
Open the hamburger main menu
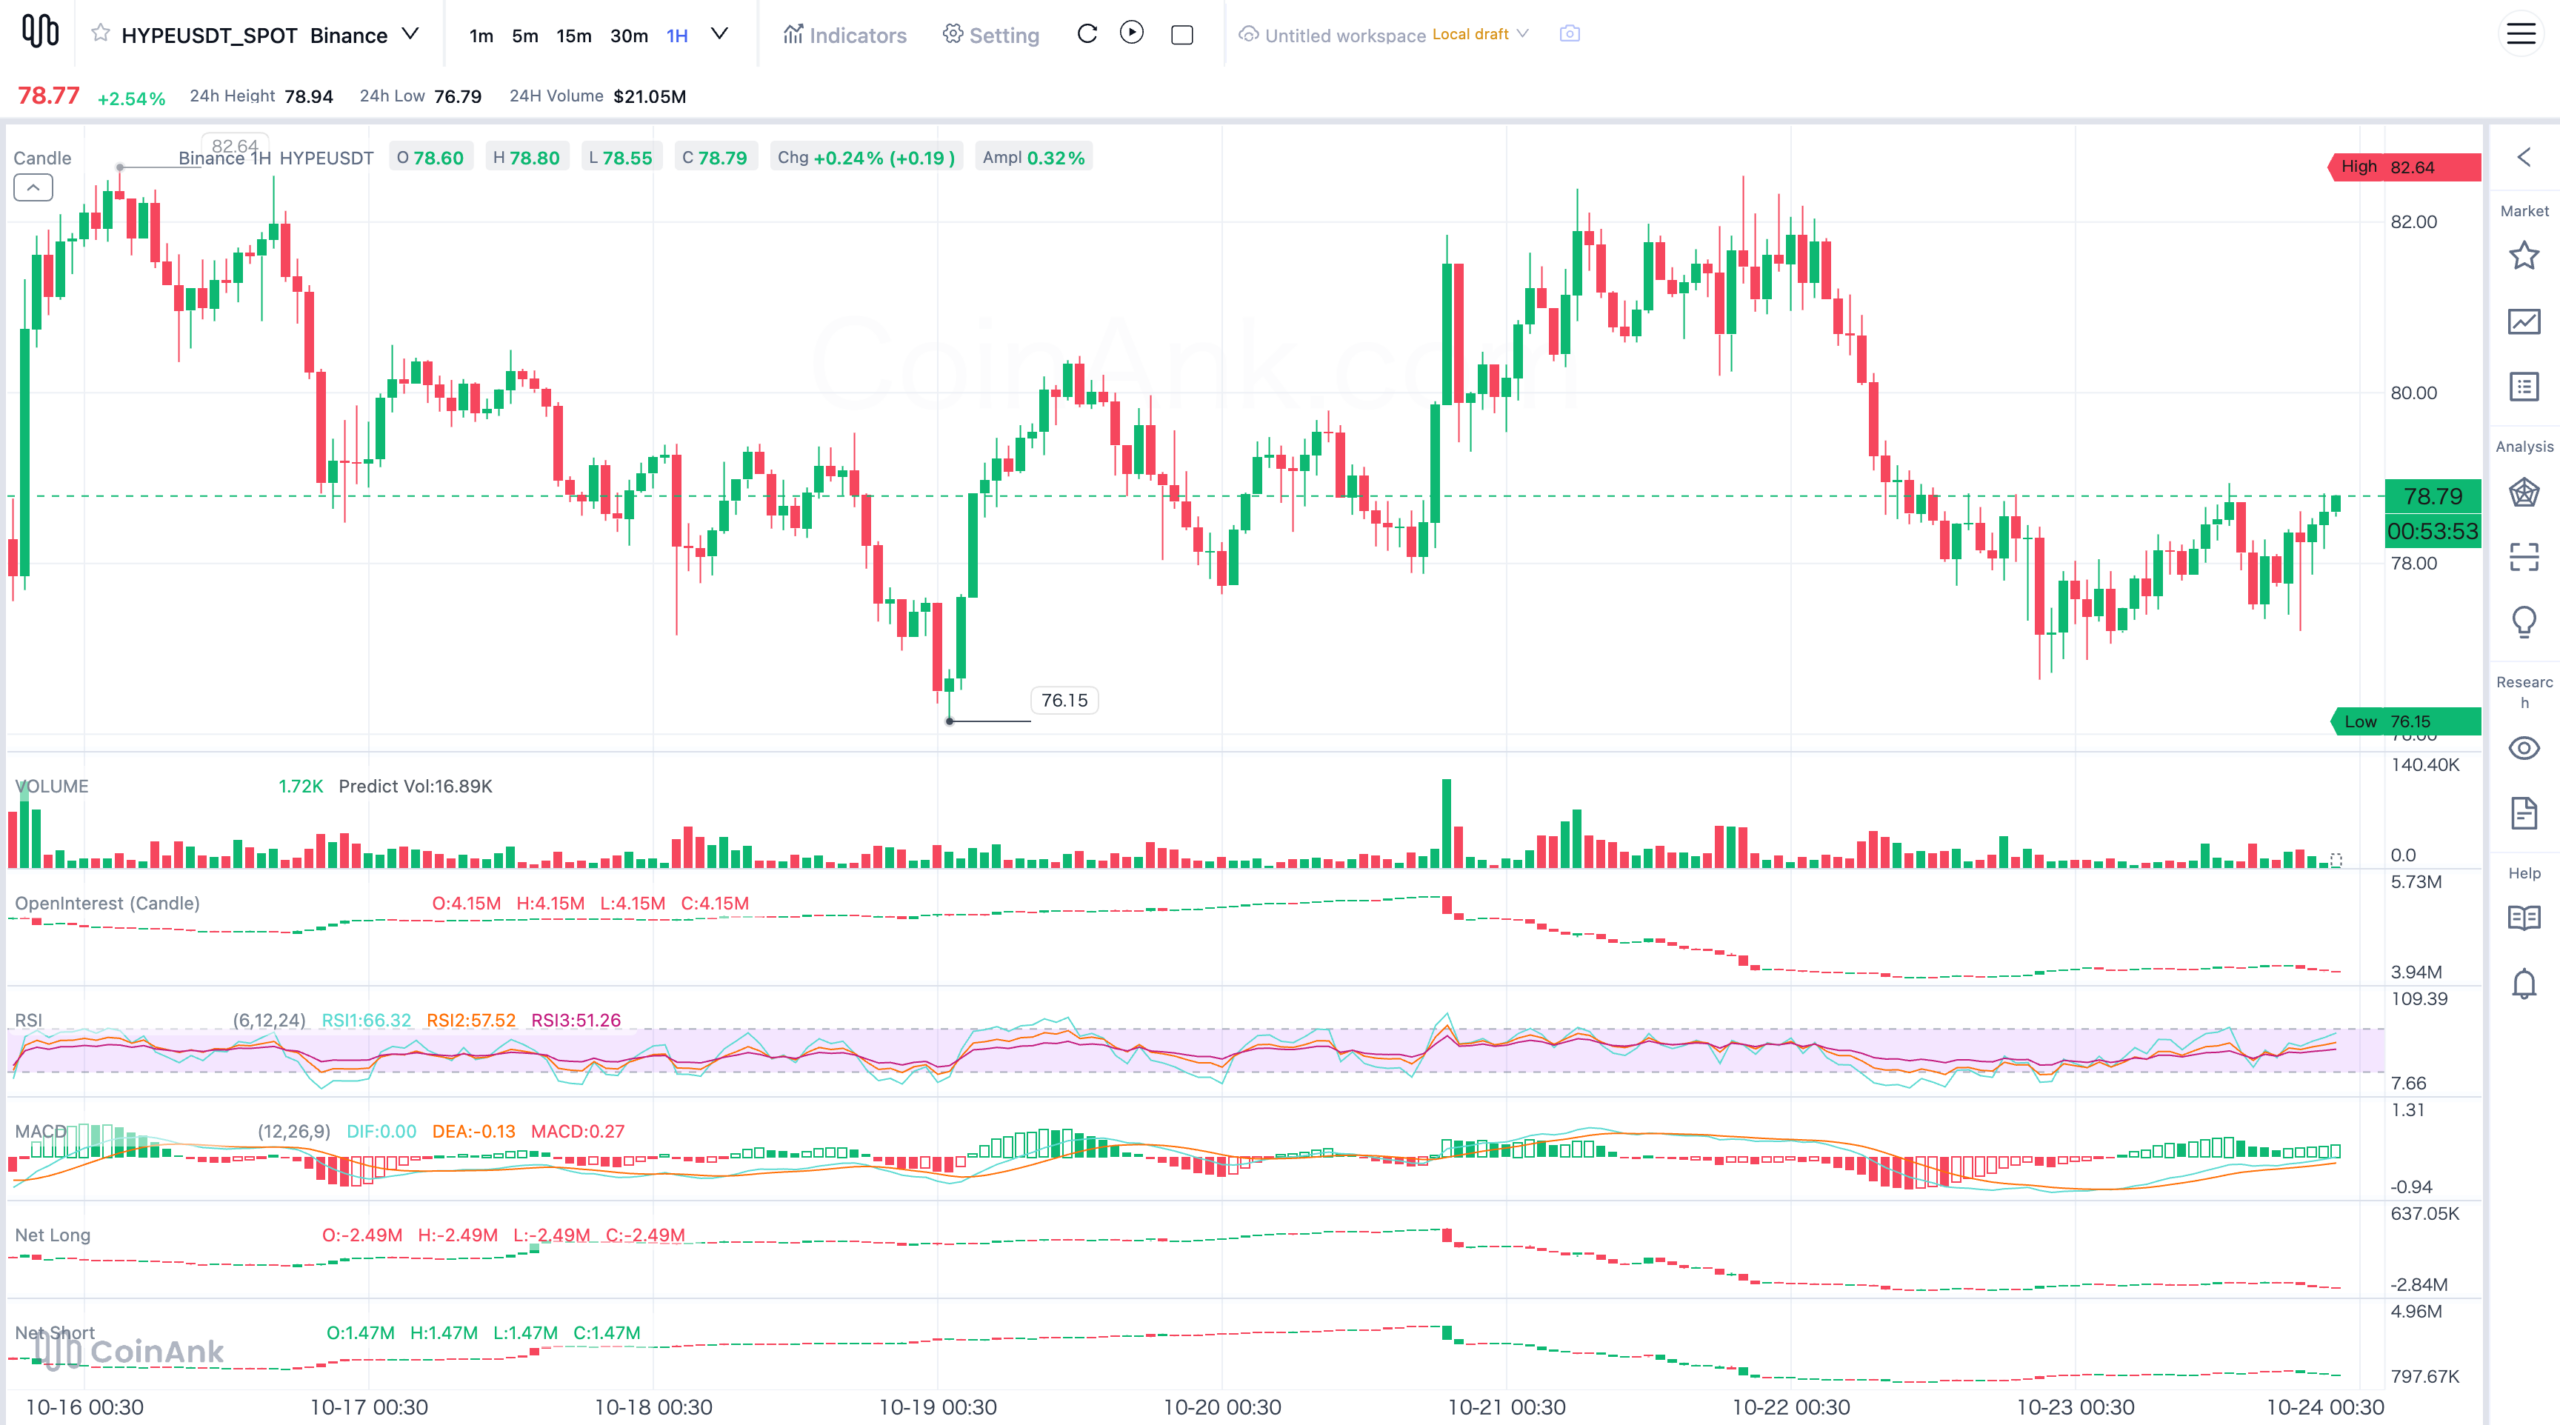[2521, 34]
